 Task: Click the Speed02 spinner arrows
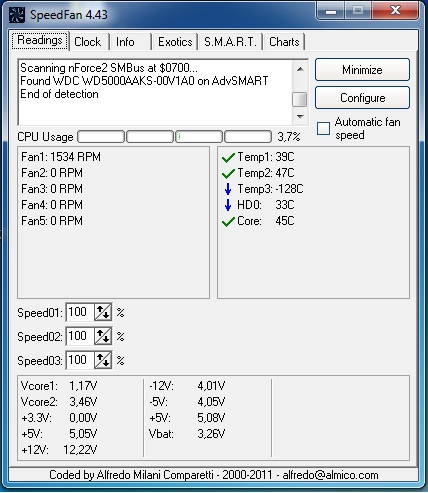pyautogui.click(x=103, y=336)
